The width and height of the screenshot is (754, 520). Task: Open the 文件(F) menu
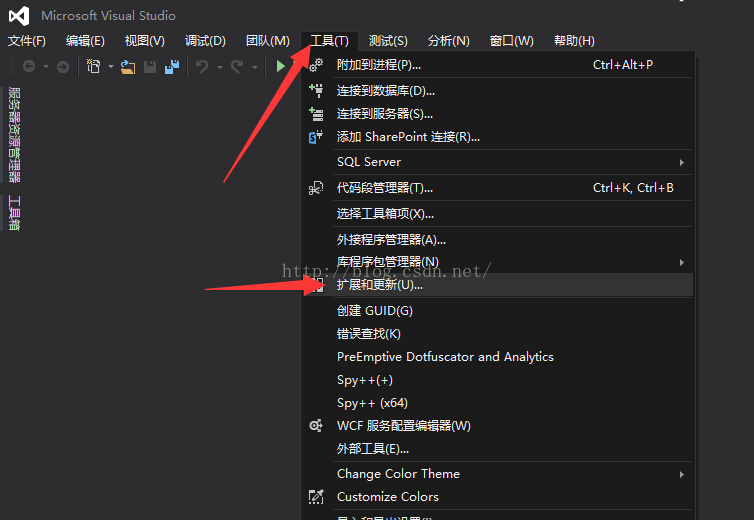(27, 41)
